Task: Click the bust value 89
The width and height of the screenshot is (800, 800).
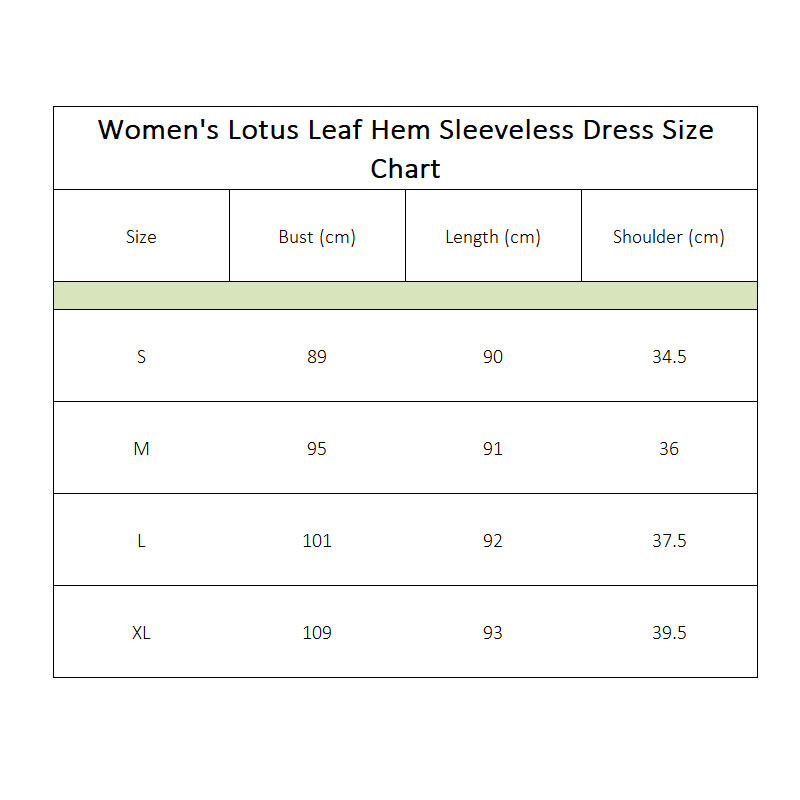Action: 317,356
